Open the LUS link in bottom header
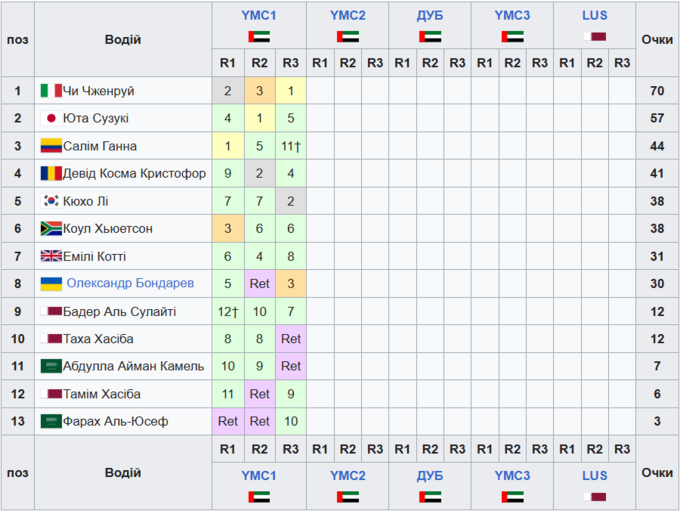This screenshot has height=511, width=680. (x=594, y=476)
